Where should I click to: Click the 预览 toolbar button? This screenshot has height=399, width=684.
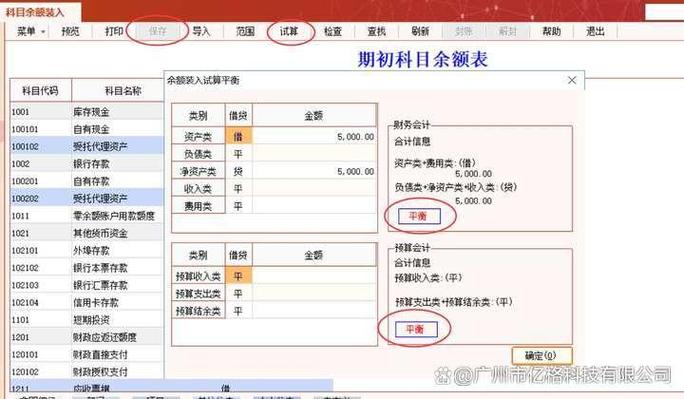pyautogui.click(x=70, y=31)
